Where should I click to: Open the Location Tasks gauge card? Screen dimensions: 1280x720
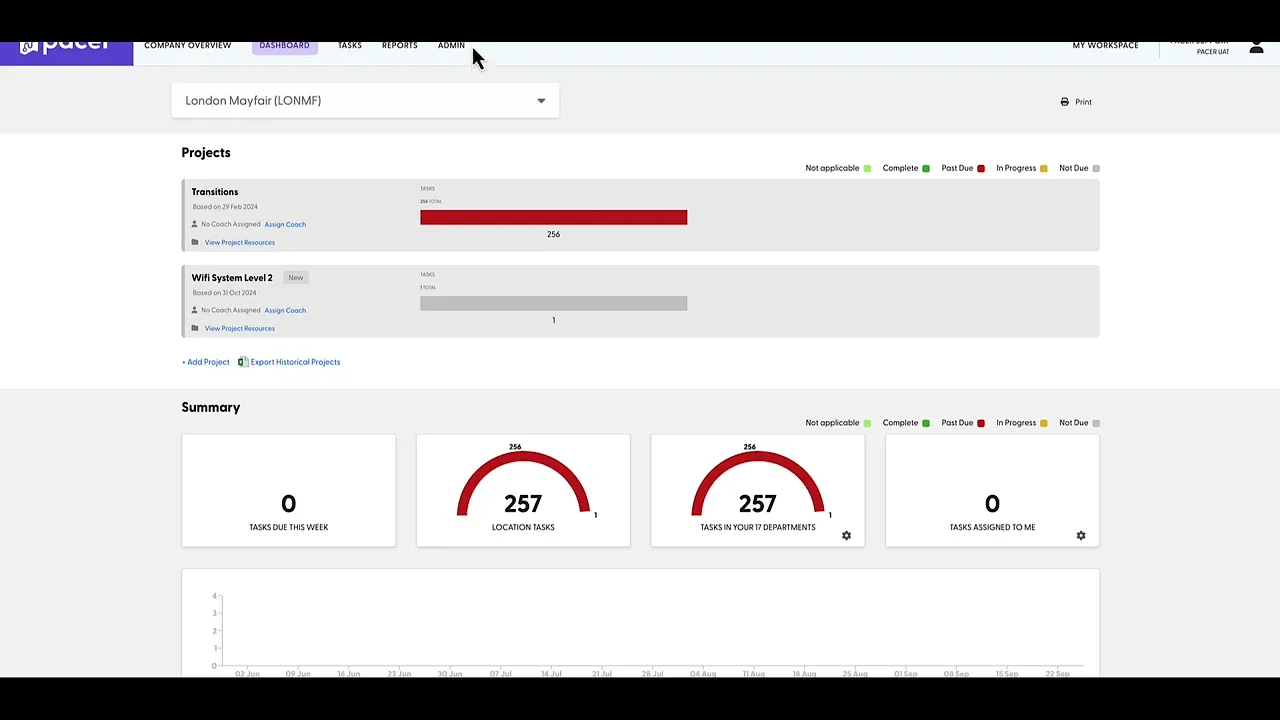click(x=523, y=490)
